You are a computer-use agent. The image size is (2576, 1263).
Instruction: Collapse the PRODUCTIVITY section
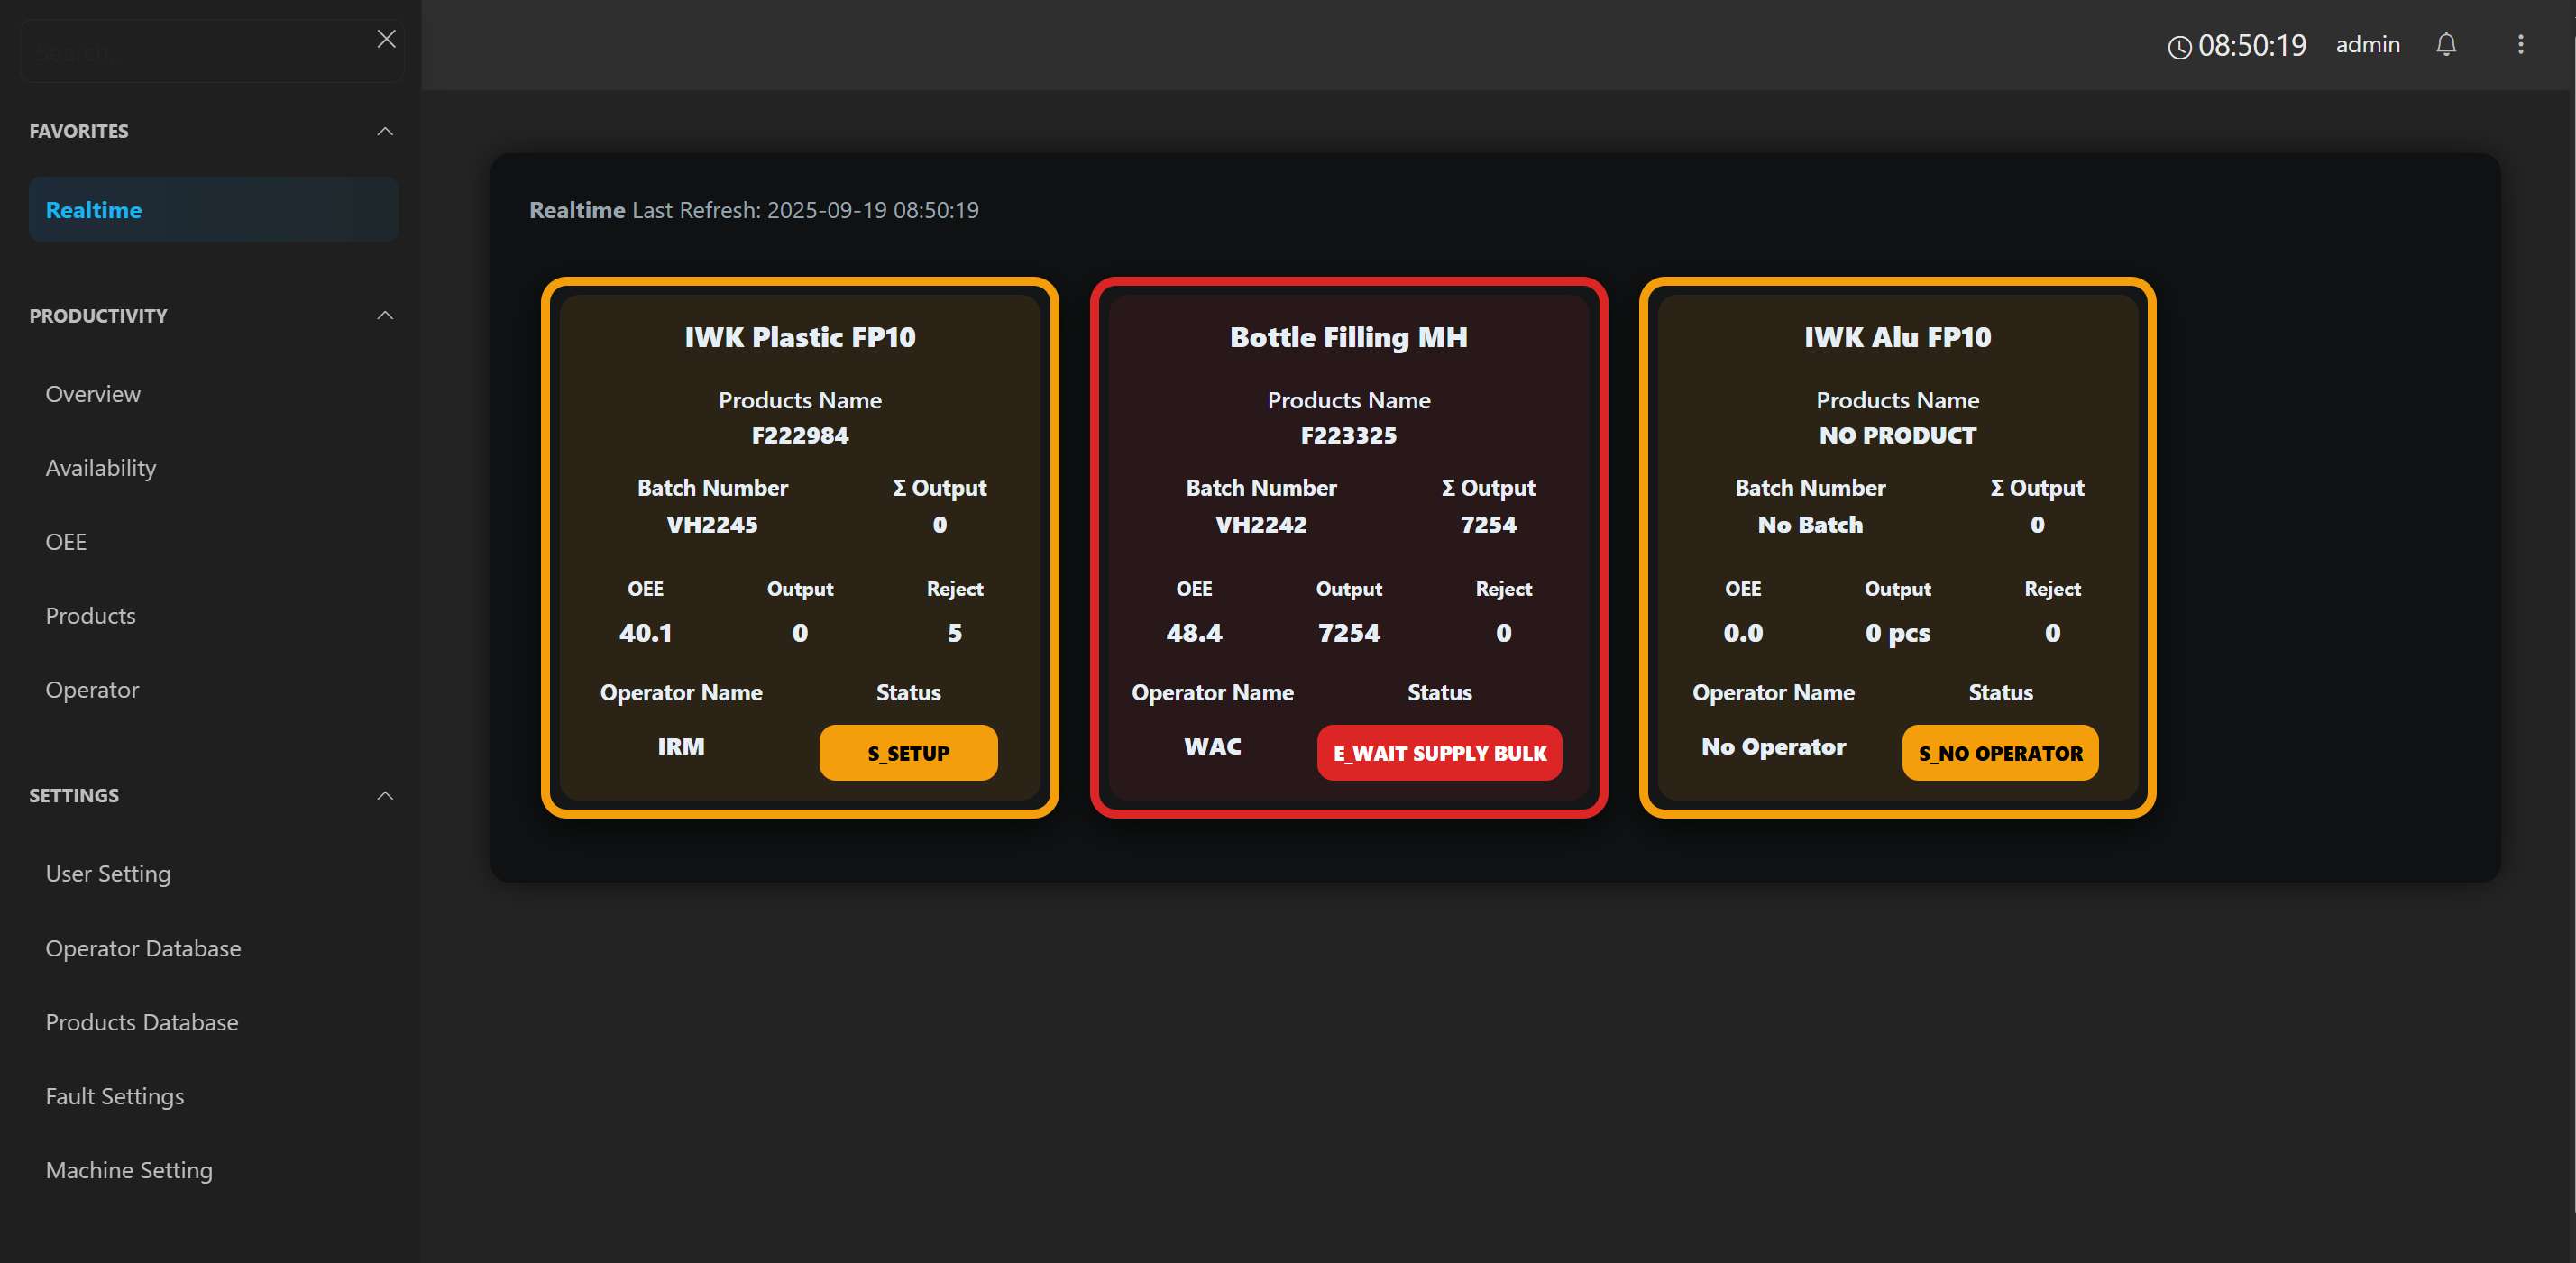click(386, 315)
